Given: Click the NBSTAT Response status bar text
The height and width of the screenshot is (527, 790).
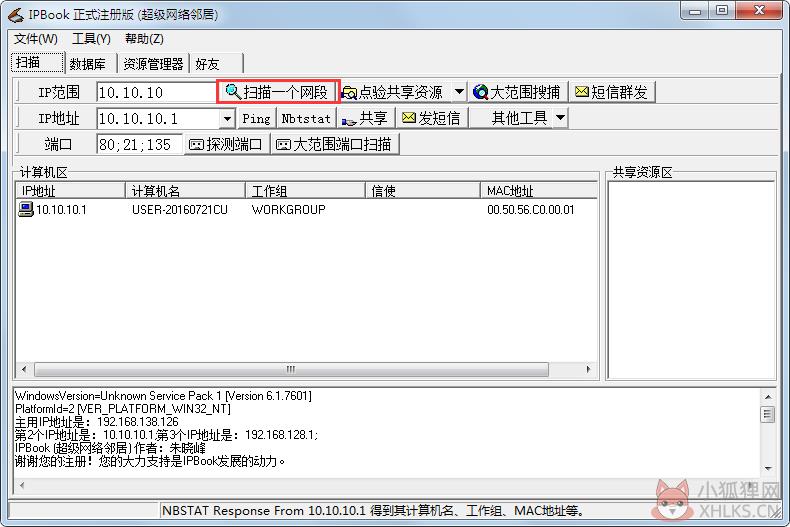Looking at the screenshot, I should click(373, 511).
